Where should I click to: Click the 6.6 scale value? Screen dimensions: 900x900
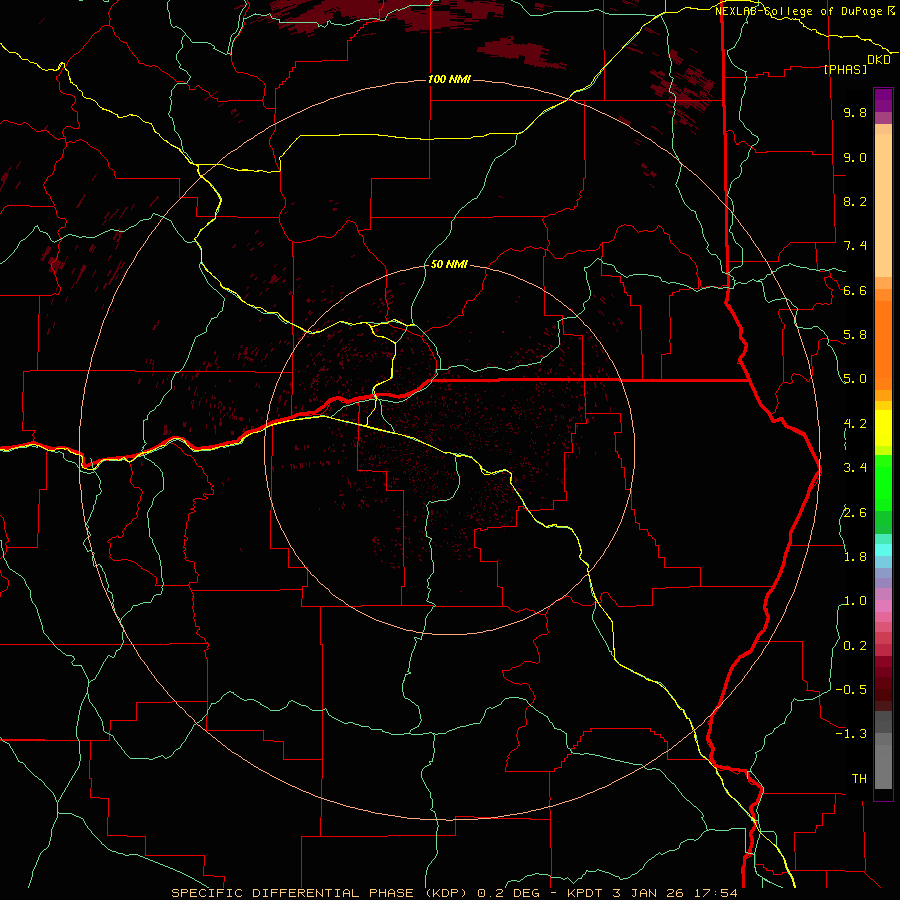(855, 290)
